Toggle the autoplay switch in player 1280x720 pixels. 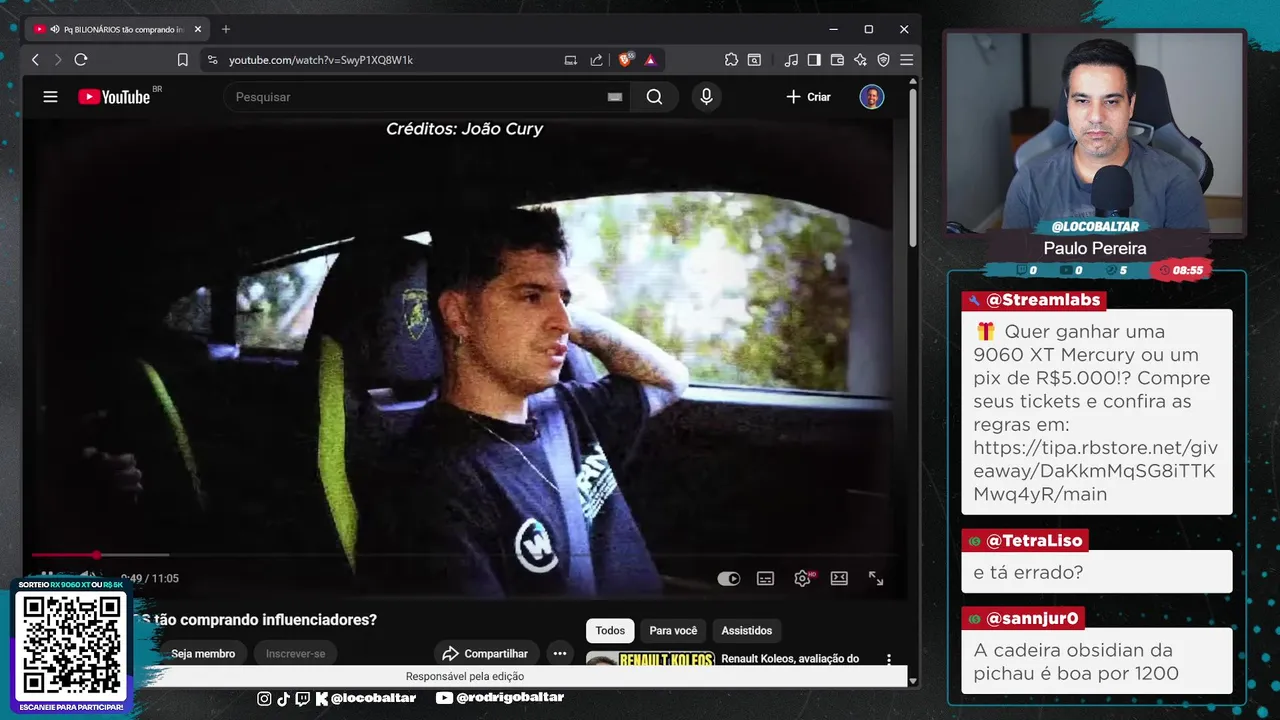(729, 578)
